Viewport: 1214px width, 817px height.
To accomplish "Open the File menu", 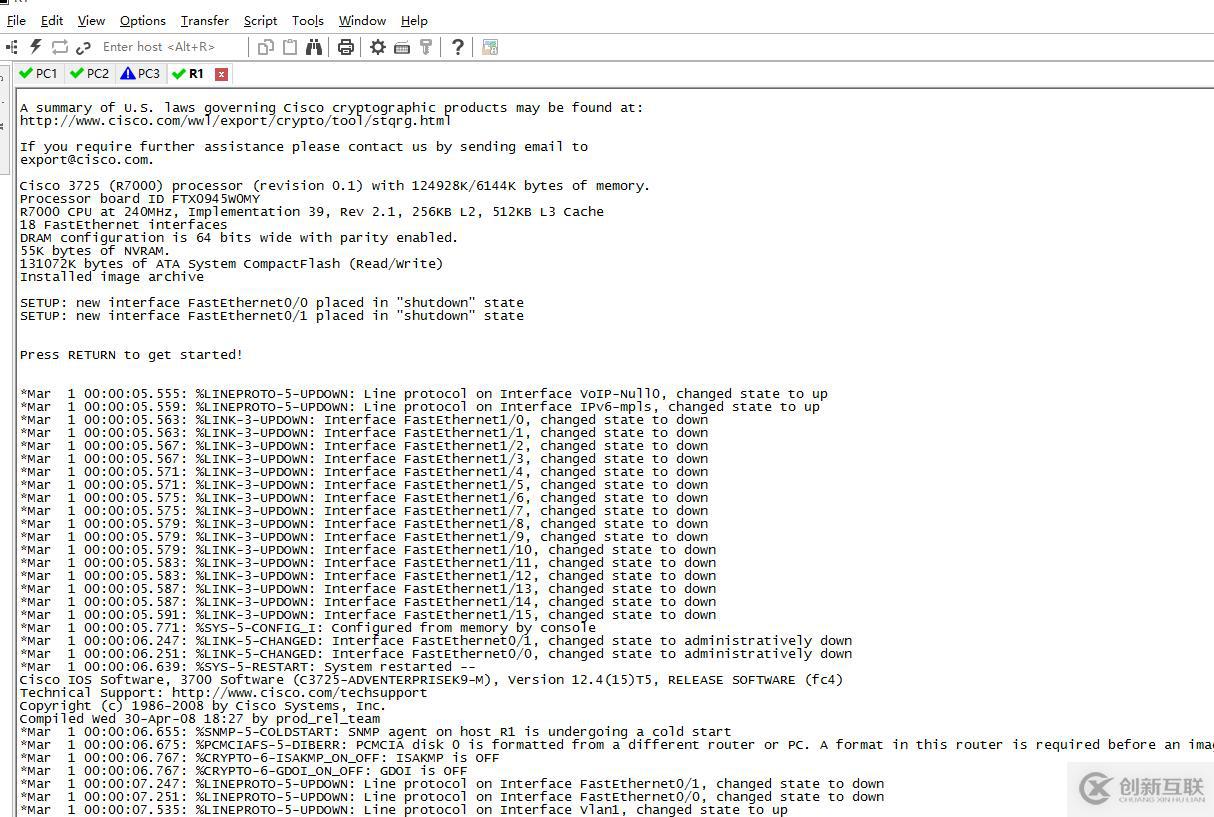I will coord(17,20).
